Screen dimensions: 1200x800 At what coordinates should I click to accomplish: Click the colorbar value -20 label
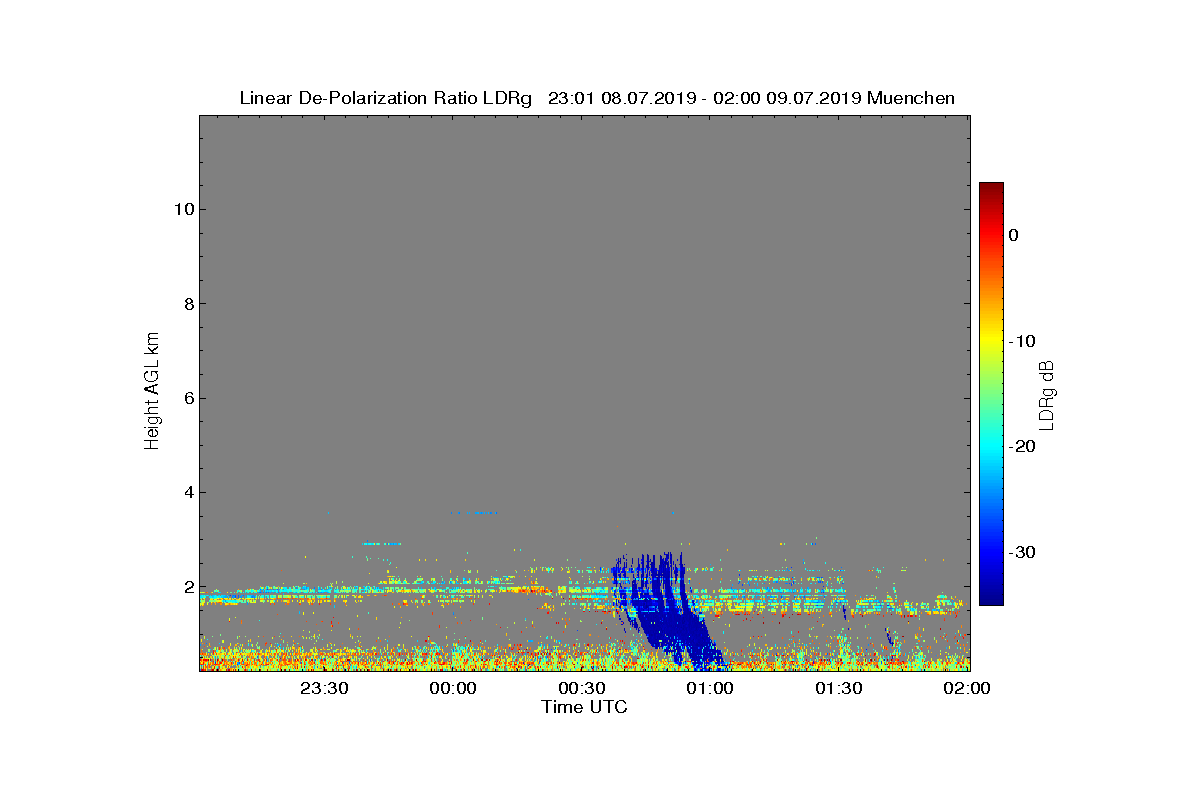[x=1021, y=447]
